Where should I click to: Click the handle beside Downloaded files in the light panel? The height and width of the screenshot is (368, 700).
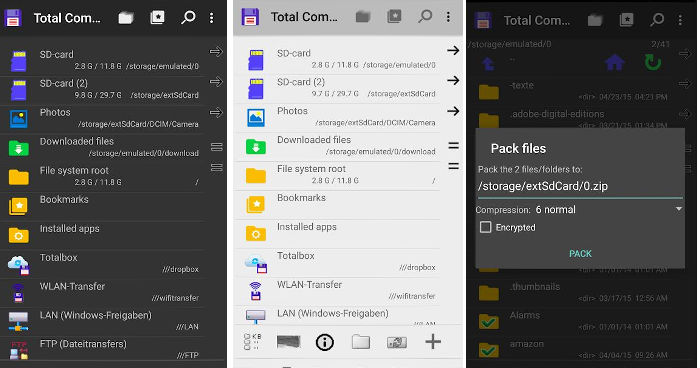[454, 146]
